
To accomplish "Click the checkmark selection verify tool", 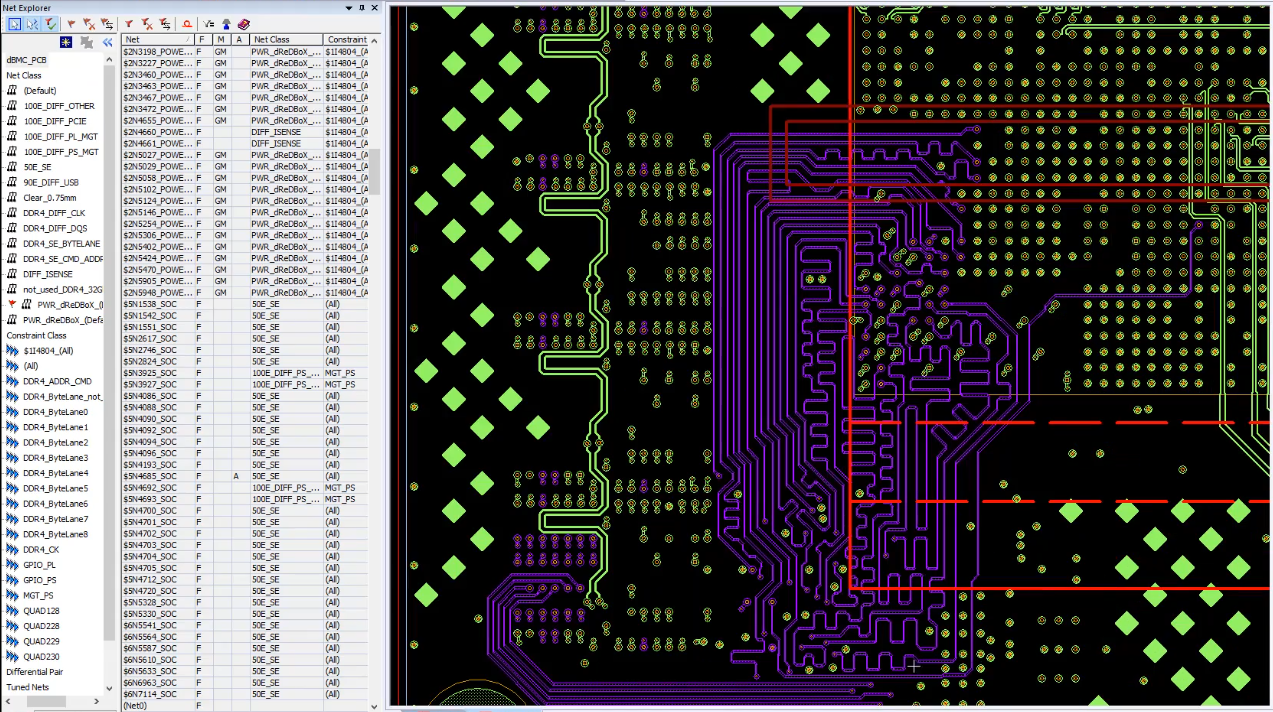I will coord(50,24).
